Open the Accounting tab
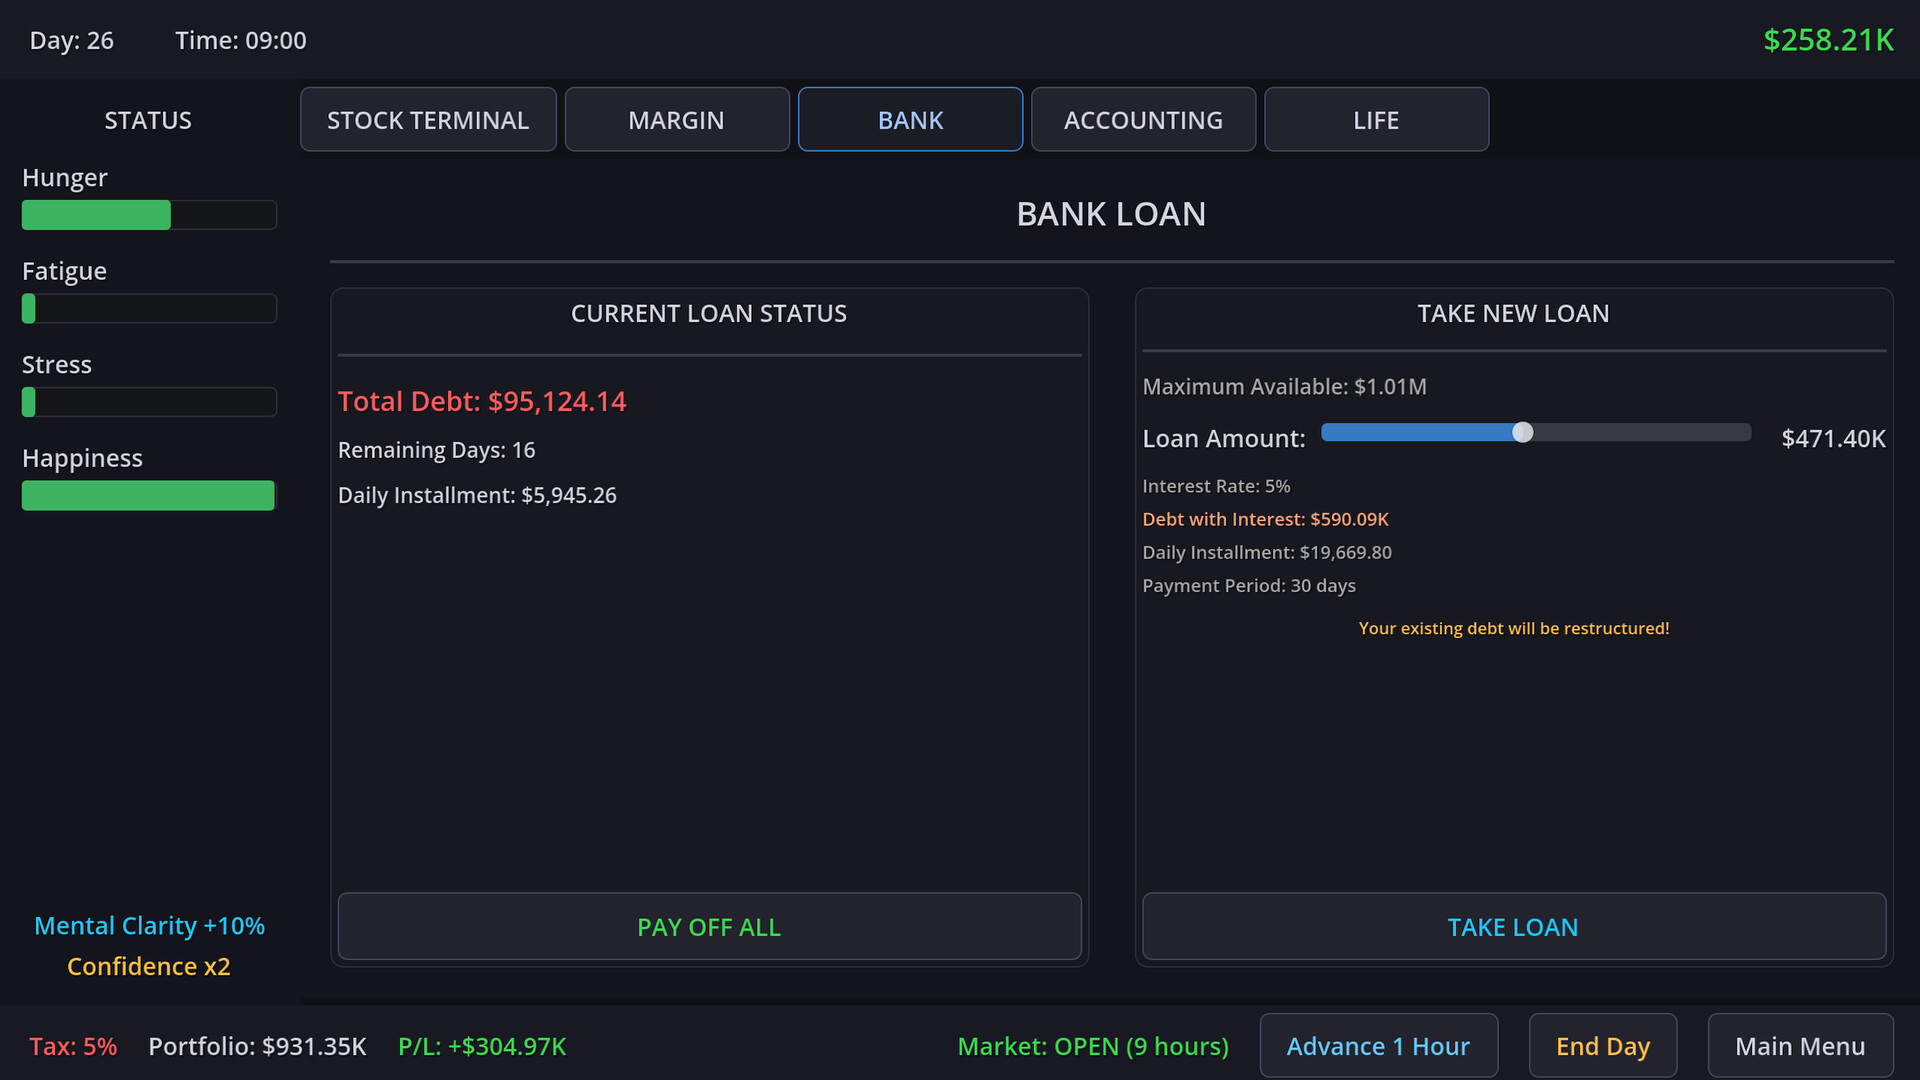Screen dimensions: 1920x1080 click(x=1143, y=120)
